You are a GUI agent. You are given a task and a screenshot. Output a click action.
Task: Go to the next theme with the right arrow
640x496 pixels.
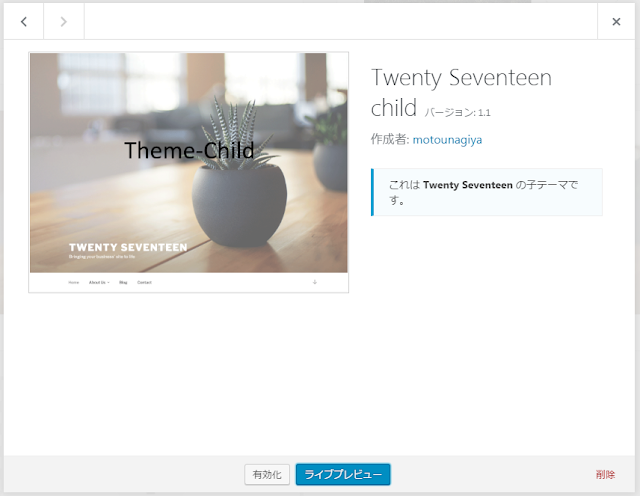[x=64, y=22]
